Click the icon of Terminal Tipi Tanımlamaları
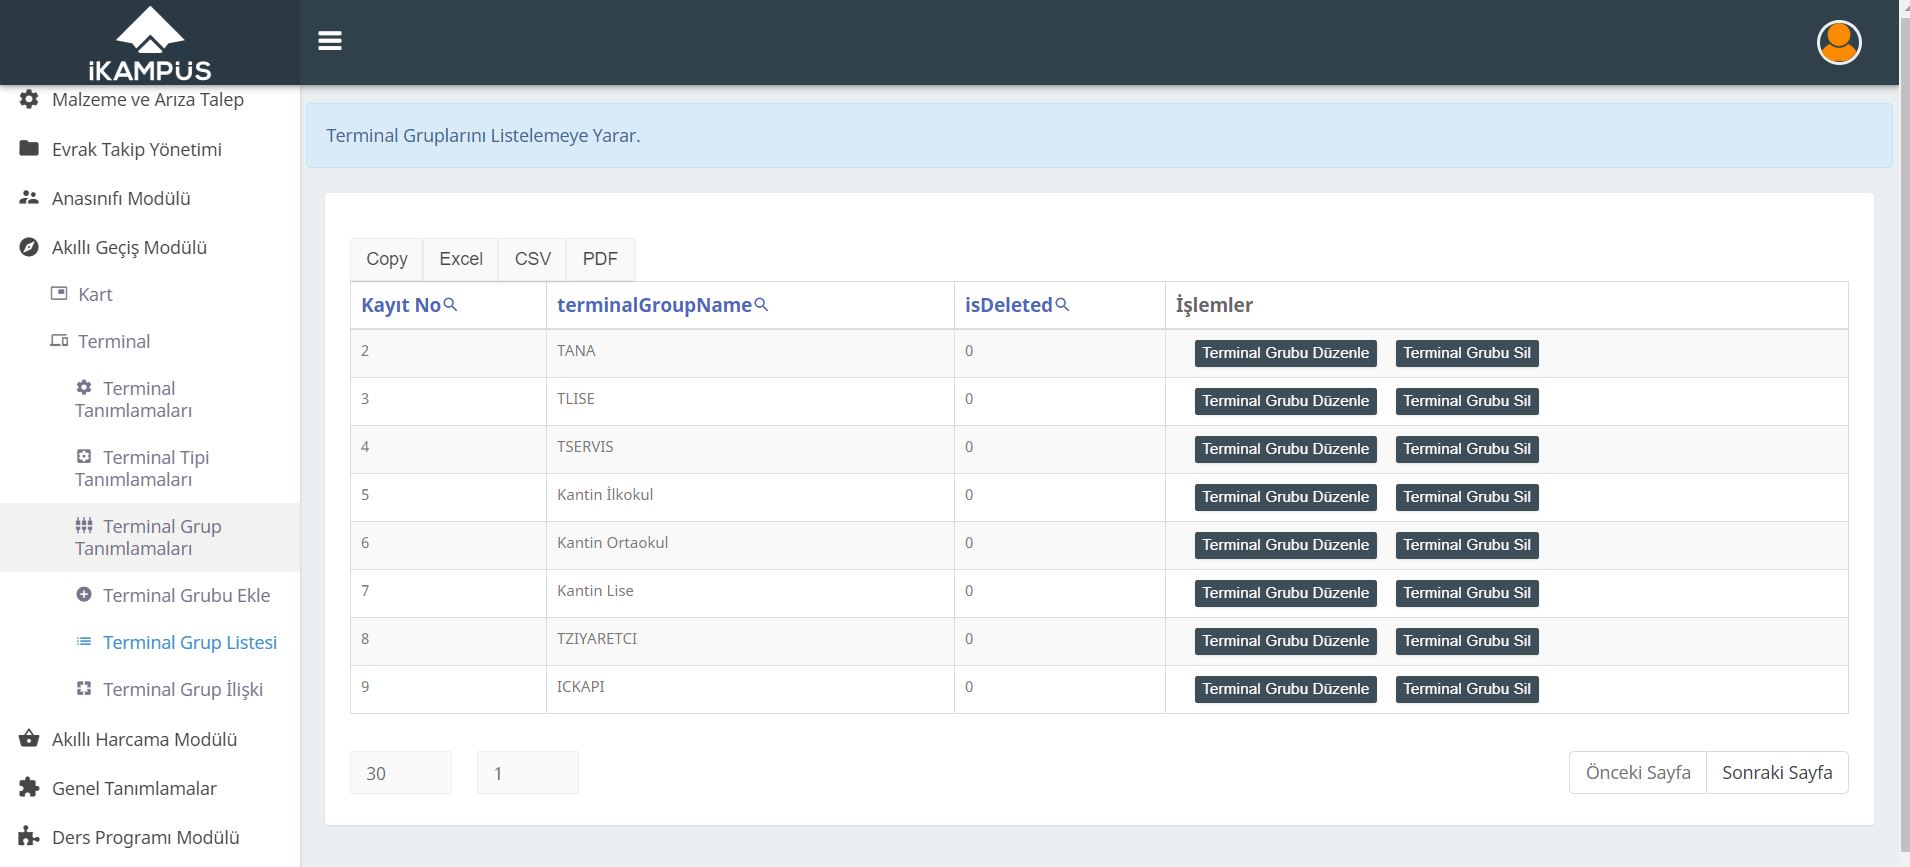This screenshot has height=867, width=1910. tap(84, 456)
